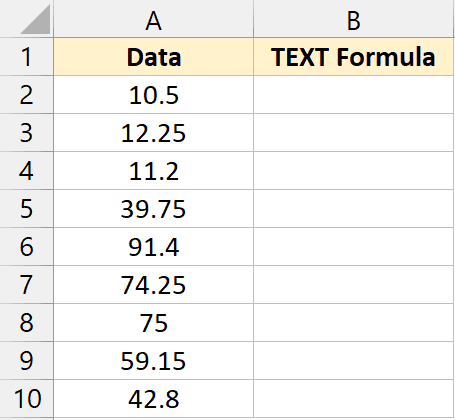Select cell containing 74.25

click(154, 285)
